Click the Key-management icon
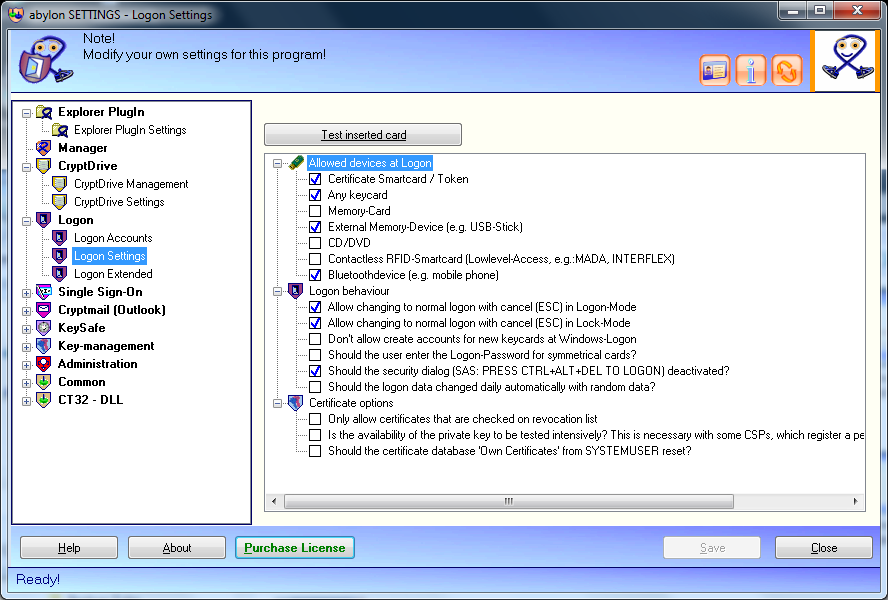 click(x=44, y=346)
